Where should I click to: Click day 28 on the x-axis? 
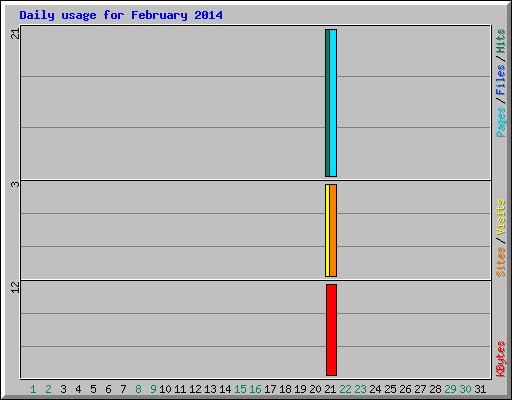tap(435, 389)
